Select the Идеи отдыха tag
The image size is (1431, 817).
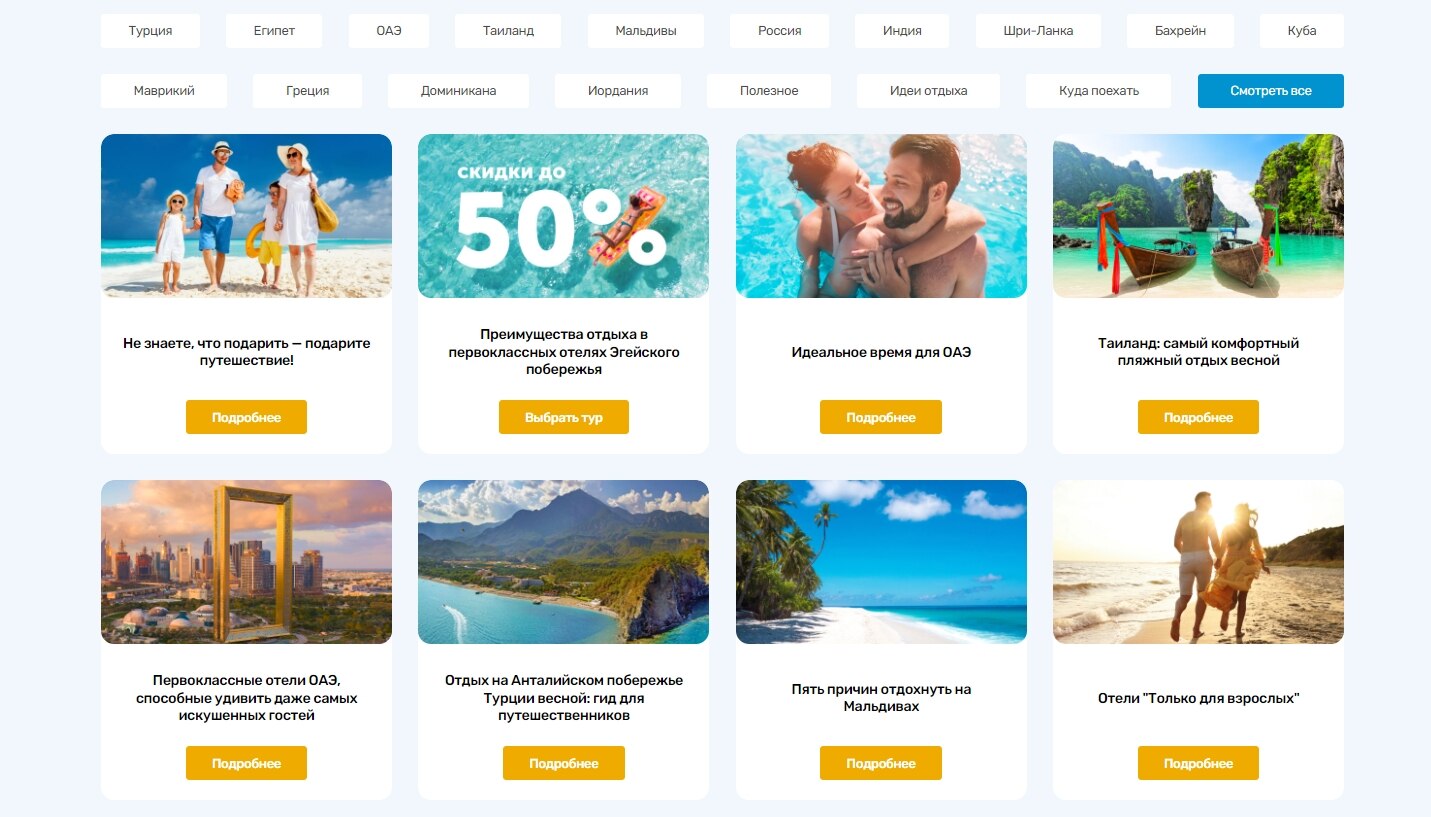coord(928,91)
